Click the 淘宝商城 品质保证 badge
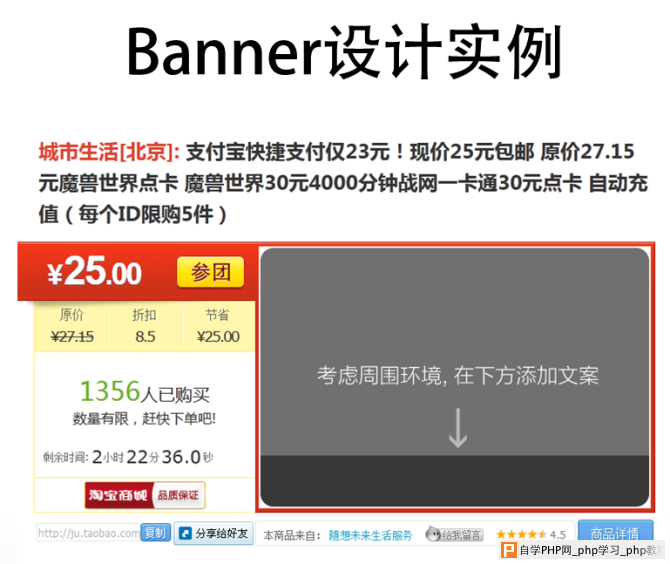 click(145, 495)
